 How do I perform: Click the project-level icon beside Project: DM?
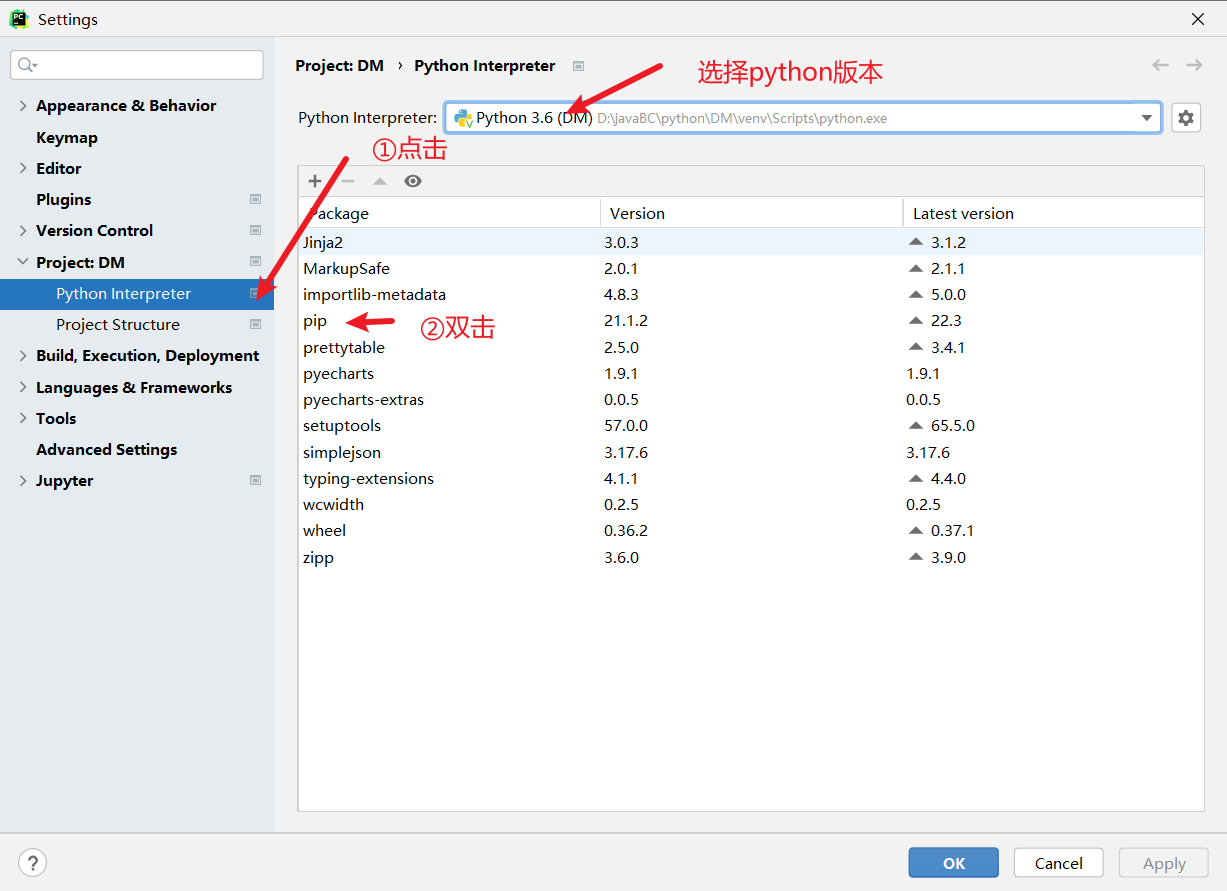pyautogui.click(x=255, y=262)
